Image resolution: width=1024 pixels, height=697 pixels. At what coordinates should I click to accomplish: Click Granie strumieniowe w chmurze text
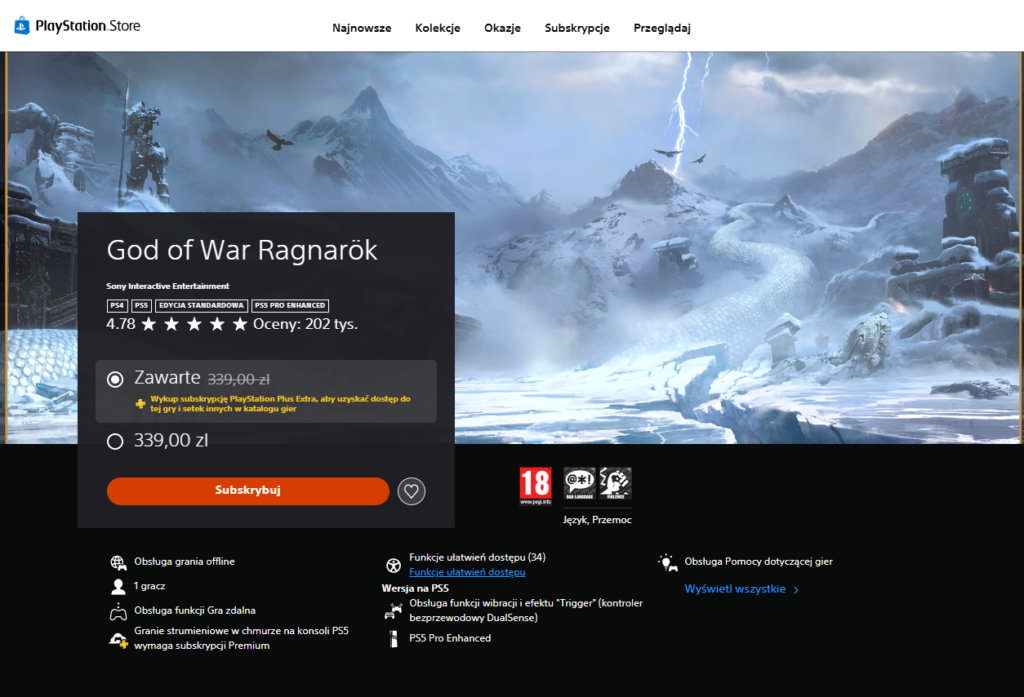point(242,638)
